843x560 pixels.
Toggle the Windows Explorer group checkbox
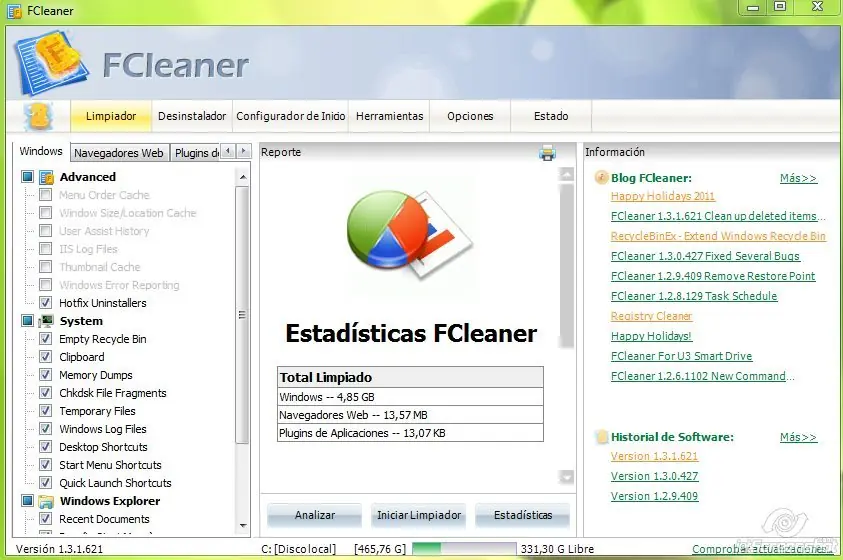[x=27, y=500]
